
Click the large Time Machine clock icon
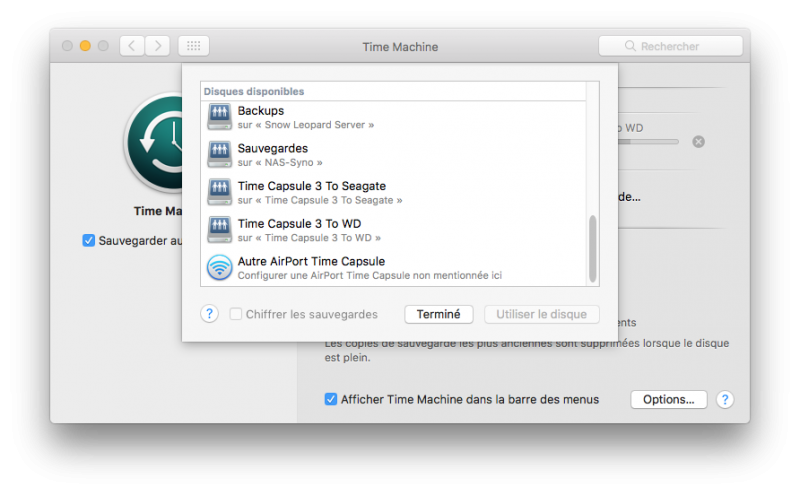(153, 143)
